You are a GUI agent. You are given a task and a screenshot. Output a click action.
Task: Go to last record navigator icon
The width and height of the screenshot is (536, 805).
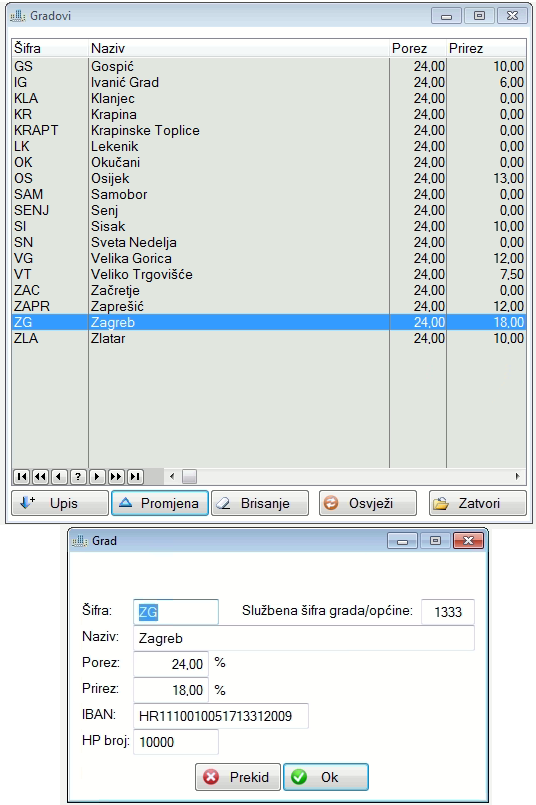coord(135,476)
